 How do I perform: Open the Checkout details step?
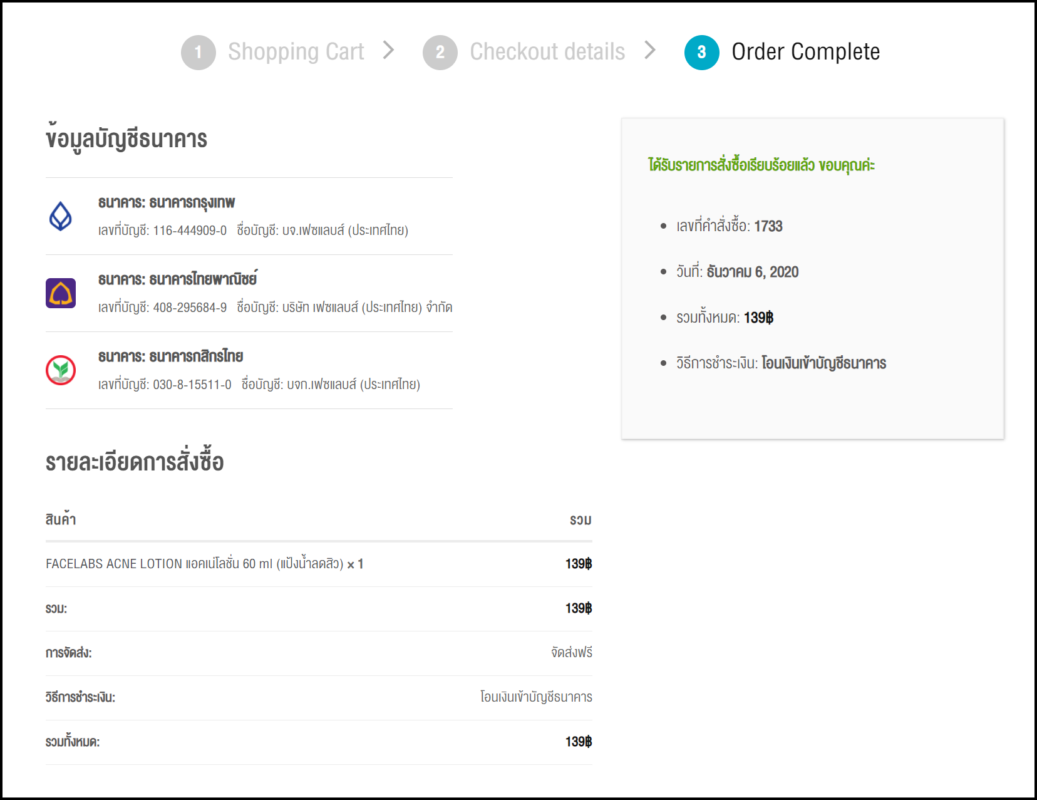pyautogui.click(x=547, y=52)
